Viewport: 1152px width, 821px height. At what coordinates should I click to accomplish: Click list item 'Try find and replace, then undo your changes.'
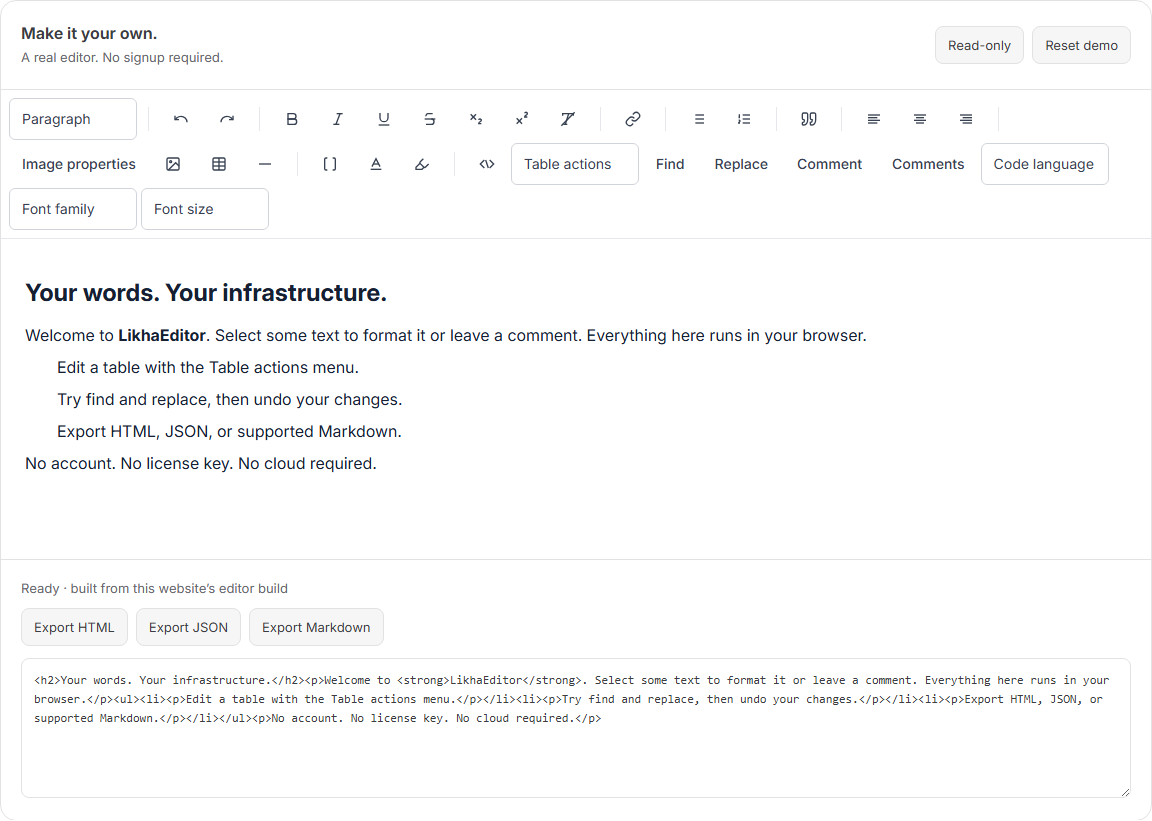click(229, 399)
